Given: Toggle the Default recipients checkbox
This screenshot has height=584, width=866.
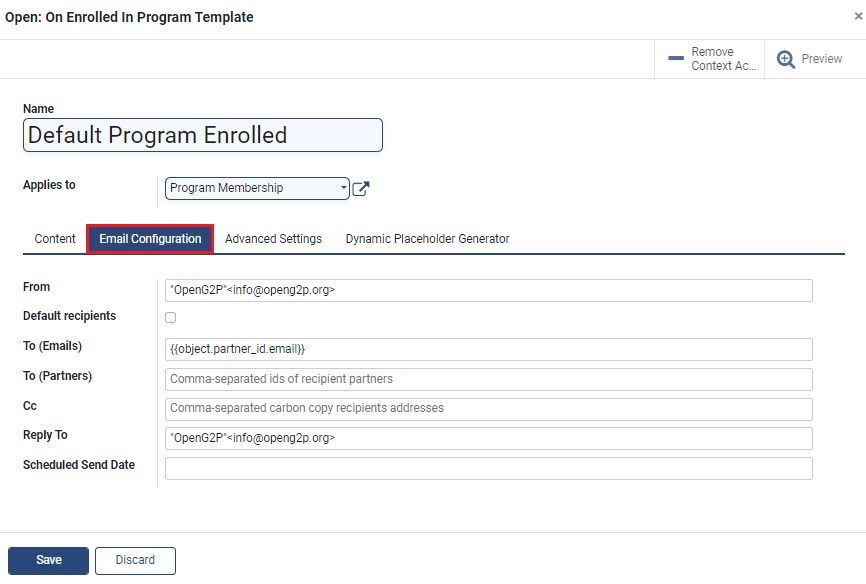Looking at the screenshot, I should [x=171, y=318].
